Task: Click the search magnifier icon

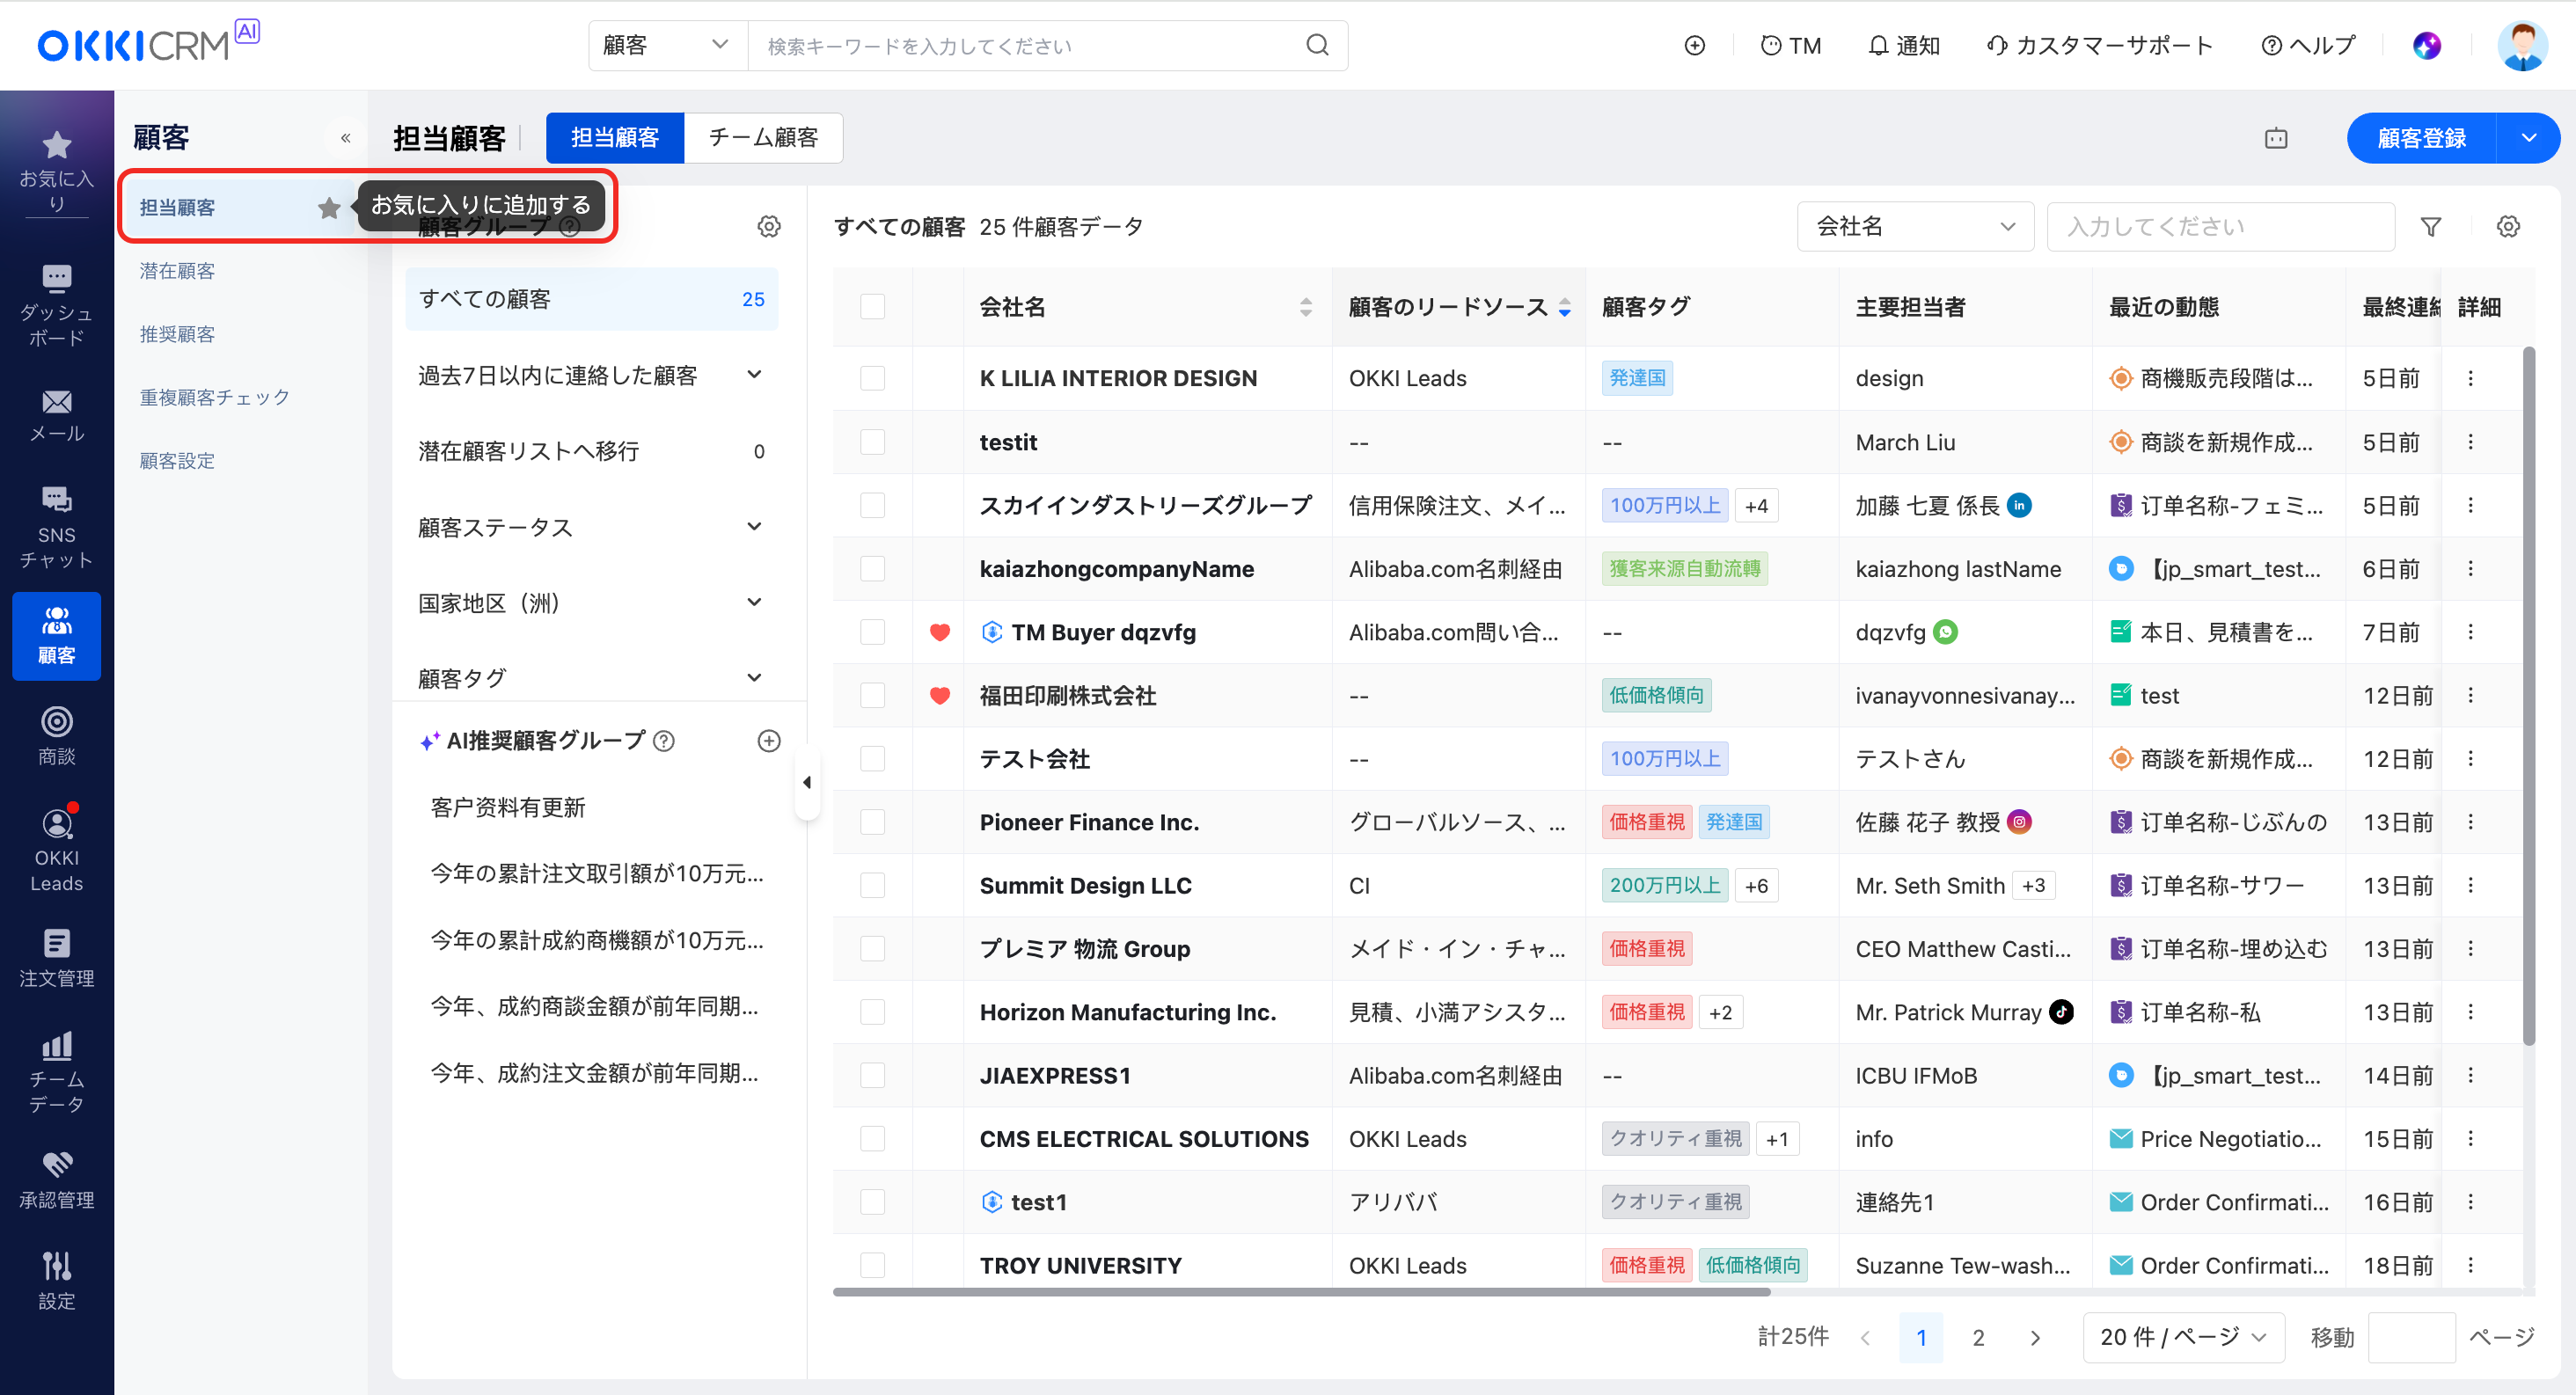Action: click(1317, 45)
